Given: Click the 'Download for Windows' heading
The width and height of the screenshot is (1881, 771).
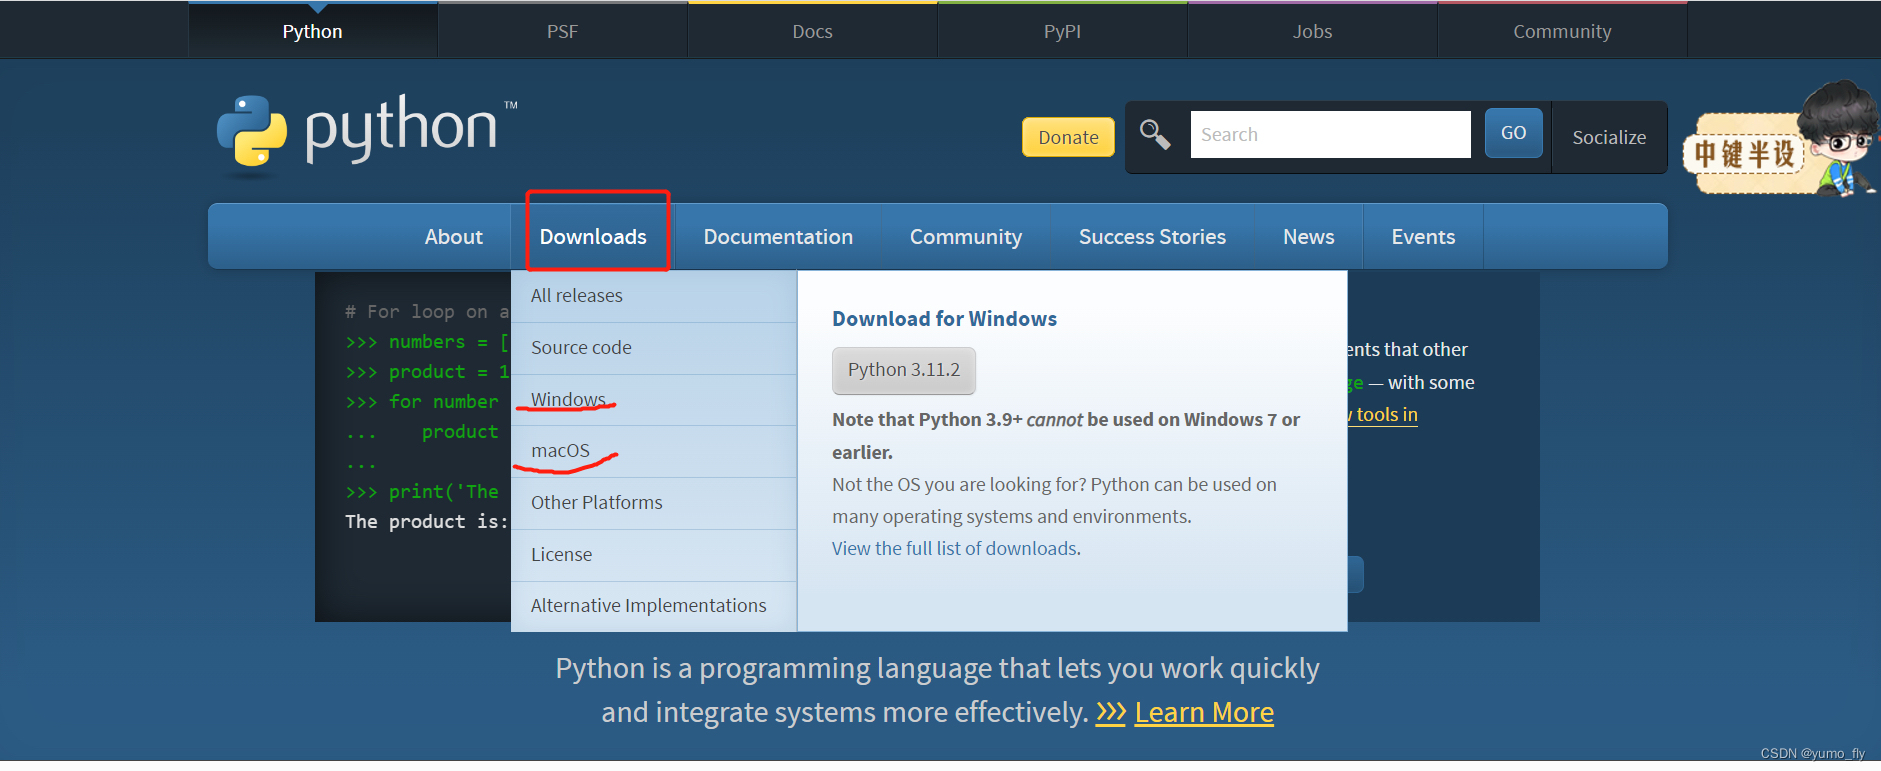Looking at the screenshot, I should click(x=944, y=319).
